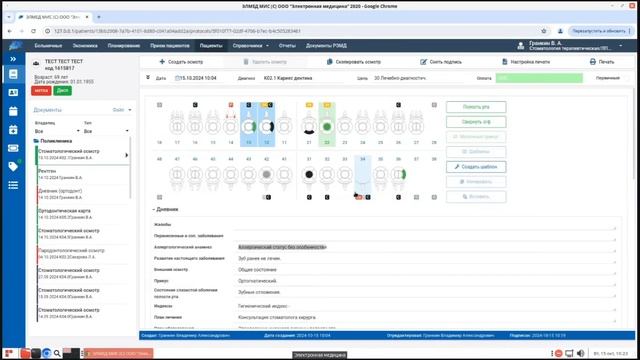Open the Справочники dropdown menu
The height and width of the screenshot is (360, 640).
coord(251,46)
